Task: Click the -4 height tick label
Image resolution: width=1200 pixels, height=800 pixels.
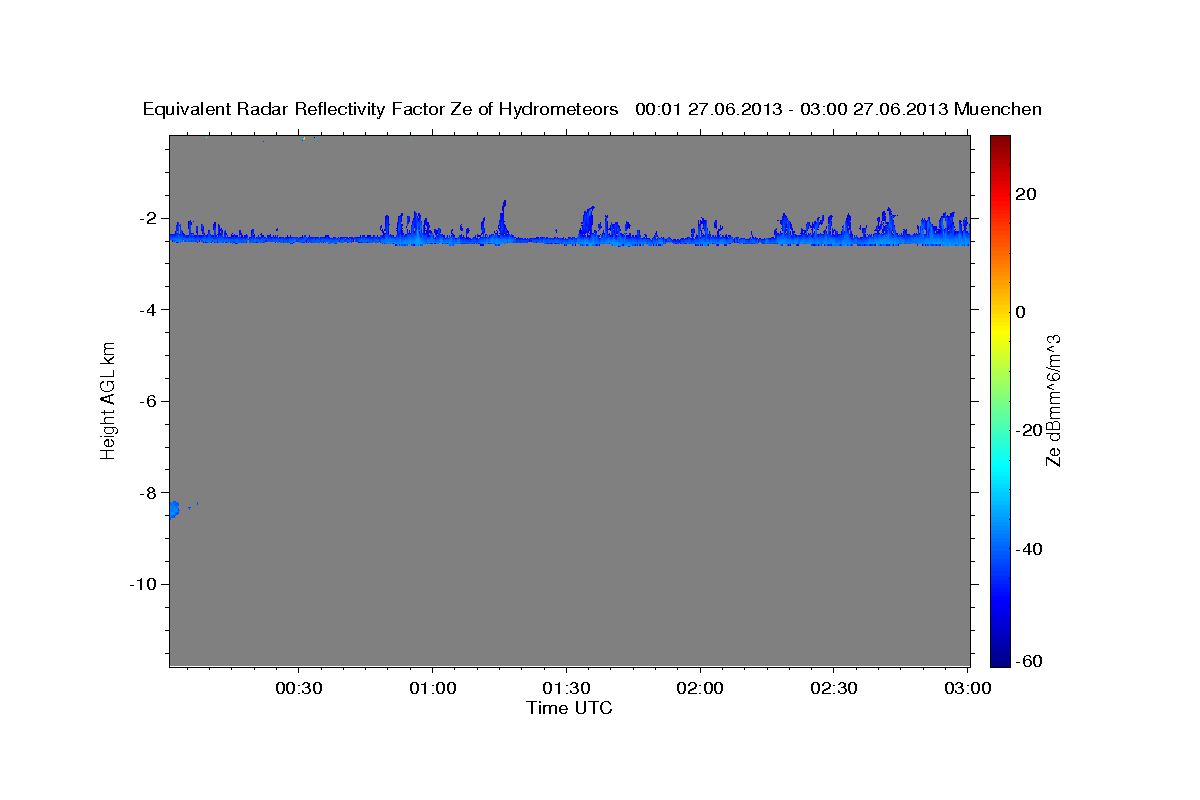Action: (148, 310)
